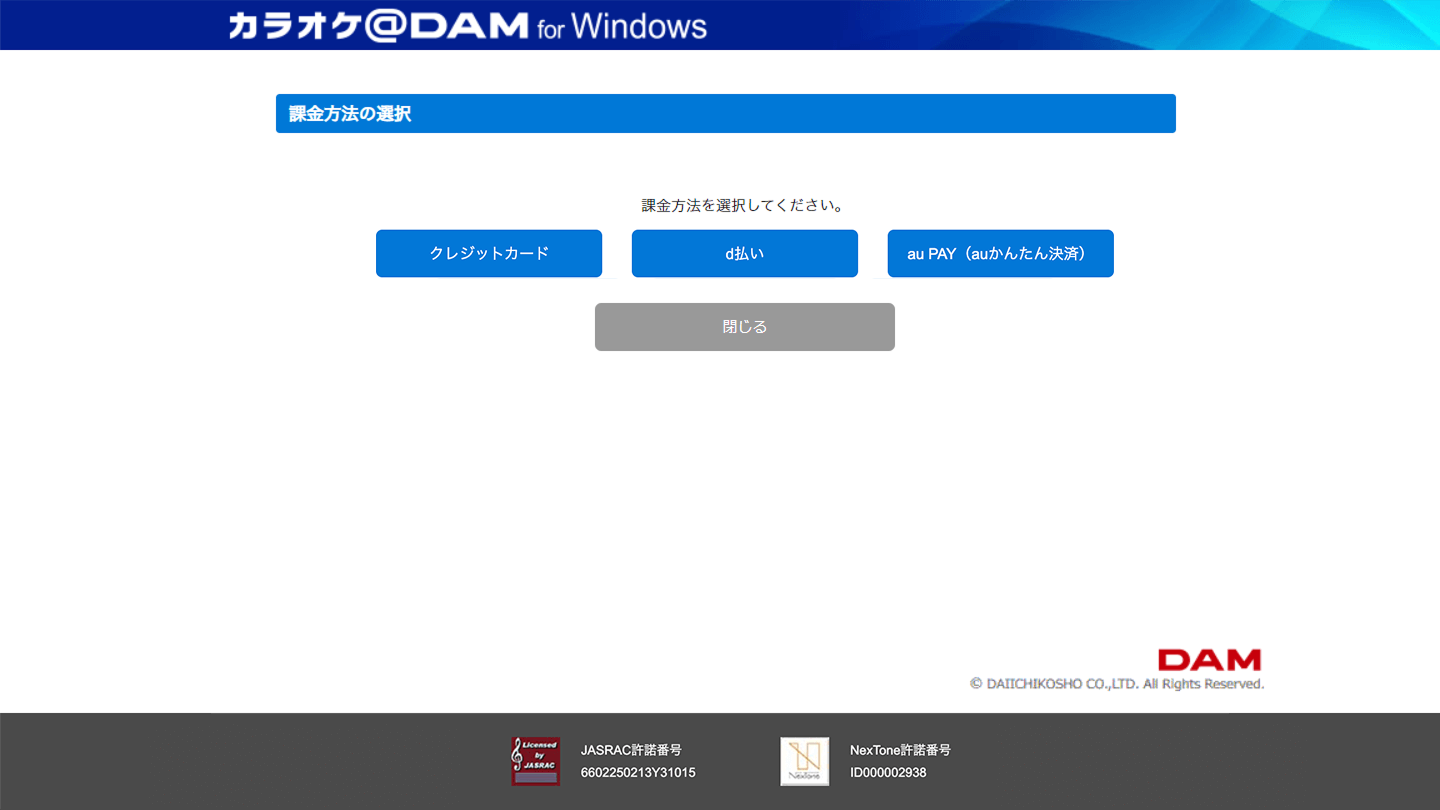Click the クレジットカード payment button

[x=489, y=253]
